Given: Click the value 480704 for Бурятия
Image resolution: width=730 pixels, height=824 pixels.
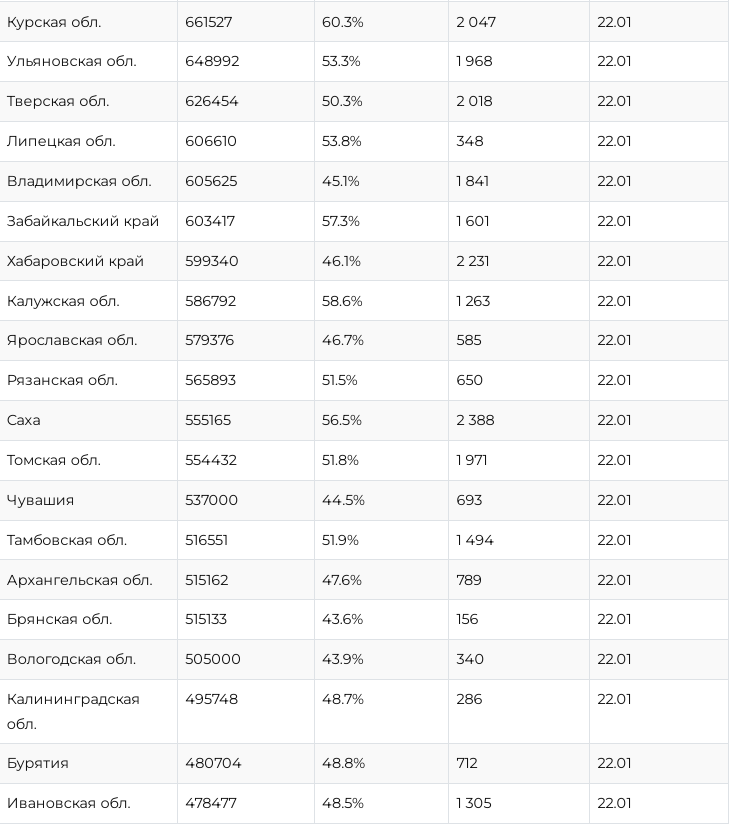Looking at the screenshot, I should (212, 764).
